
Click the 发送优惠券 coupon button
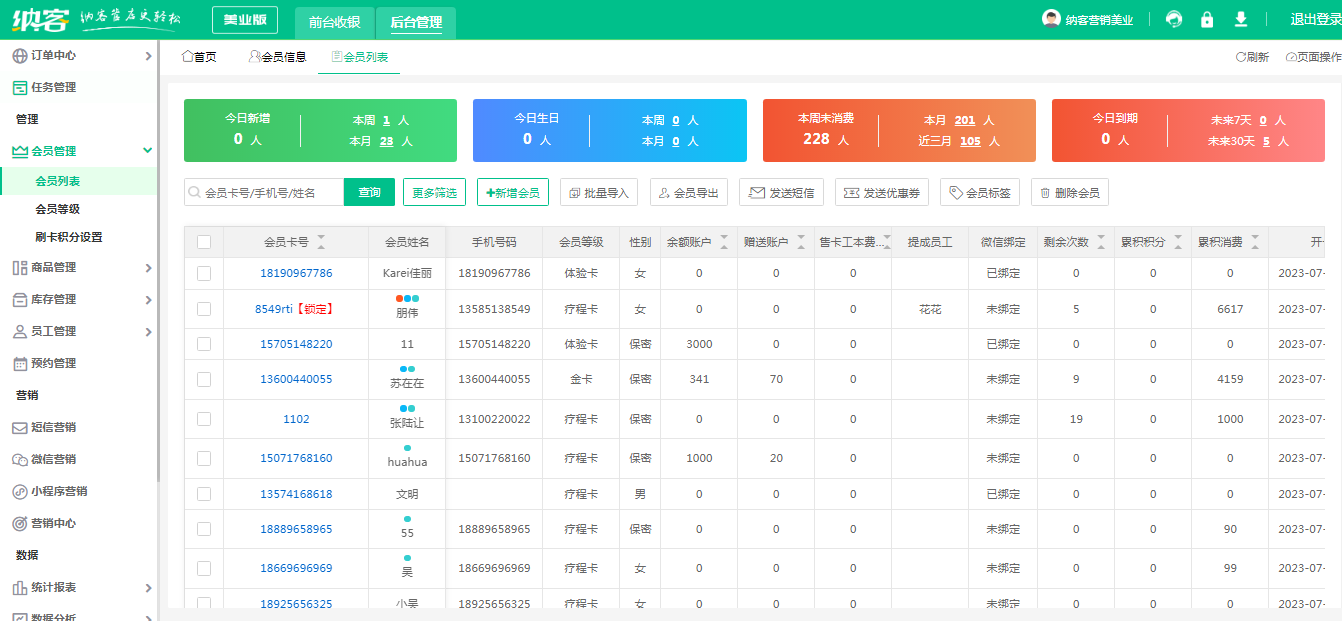(882, 192)
